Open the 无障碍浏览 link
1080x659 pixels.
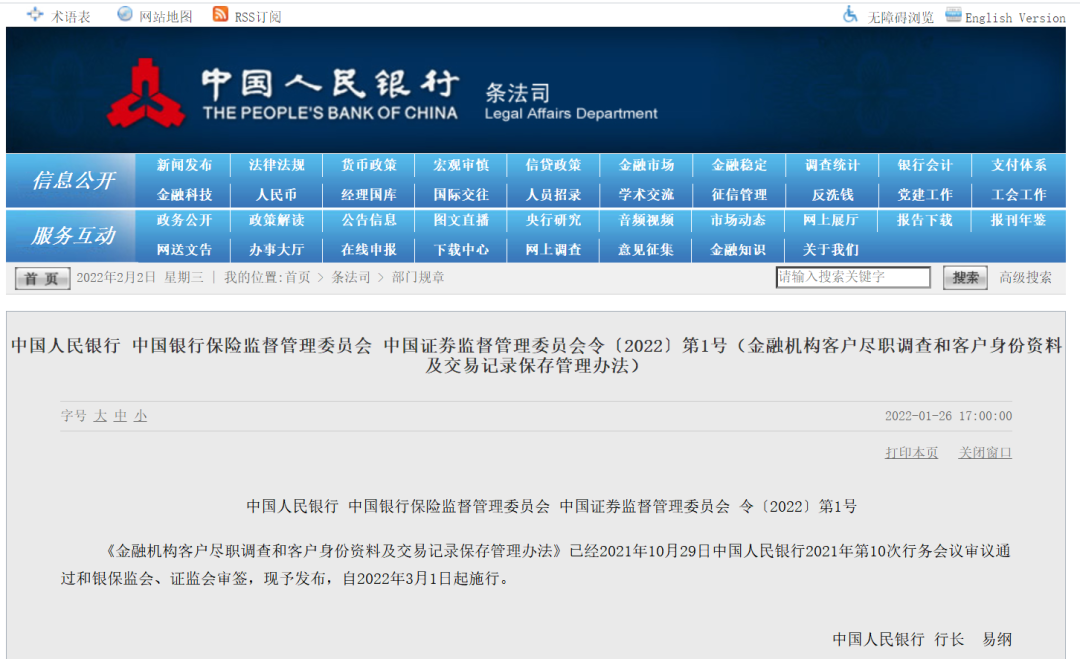(901, 18)
